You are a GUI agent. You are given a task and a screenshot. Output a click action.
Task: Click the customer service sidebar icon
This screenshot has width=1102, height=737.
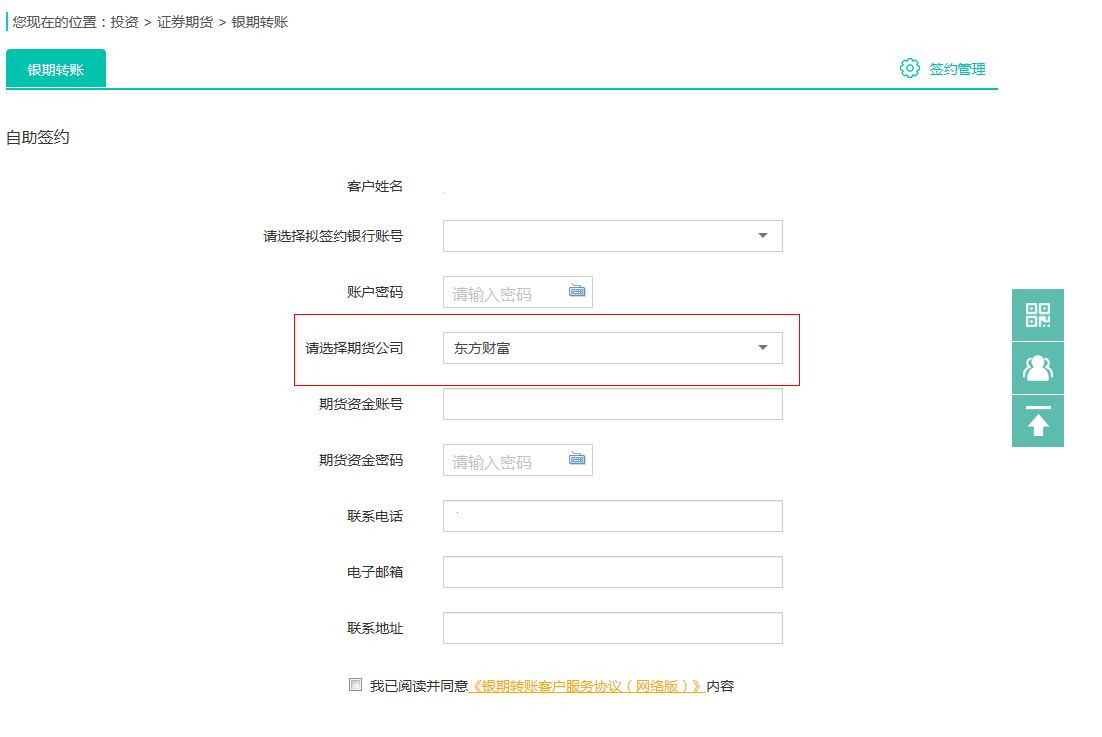[x=1037, y=368]
